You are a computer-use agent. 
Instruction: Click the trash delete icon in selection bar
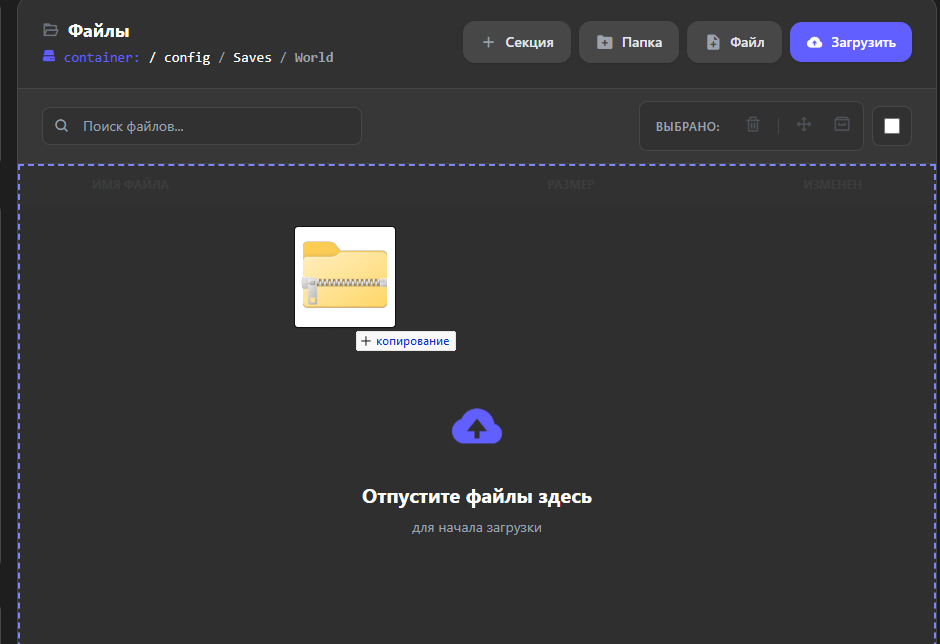coord(753,125)
